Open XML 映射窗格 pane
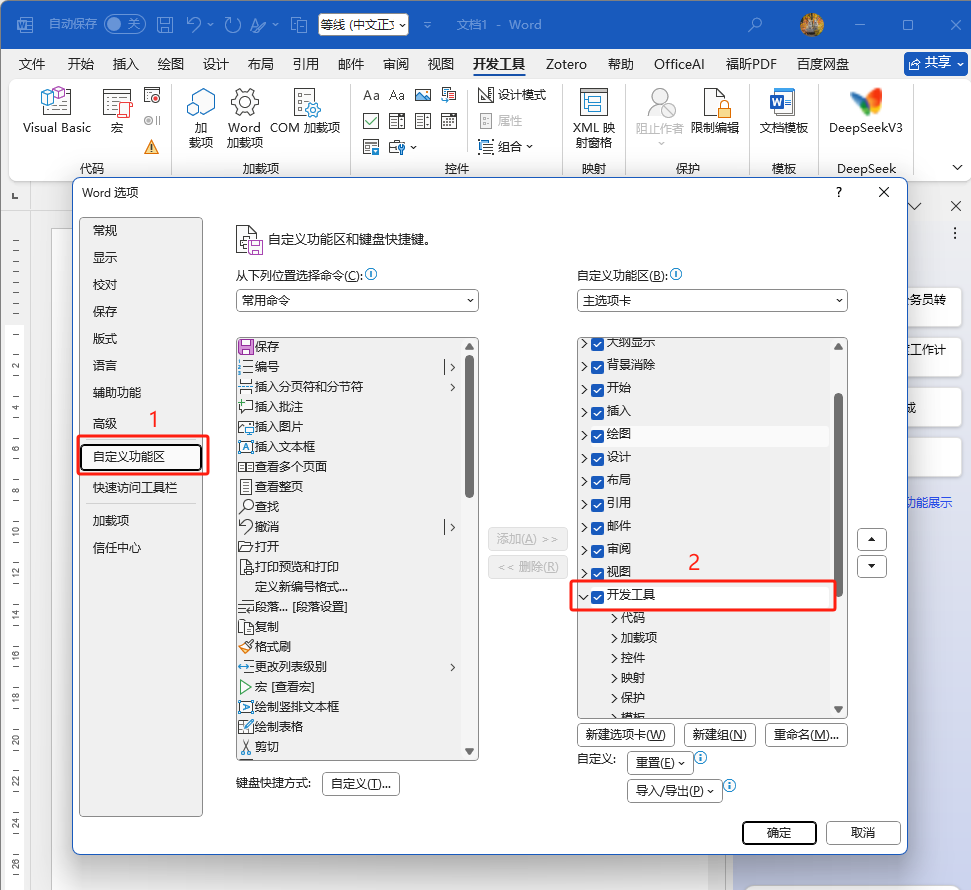Viewport: 971px width, 890px height. pyautogui.click(x=594, y=118)
